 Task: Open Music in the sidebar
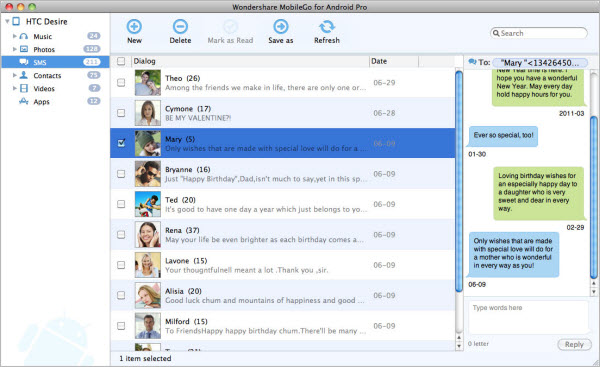coord(42,36)
